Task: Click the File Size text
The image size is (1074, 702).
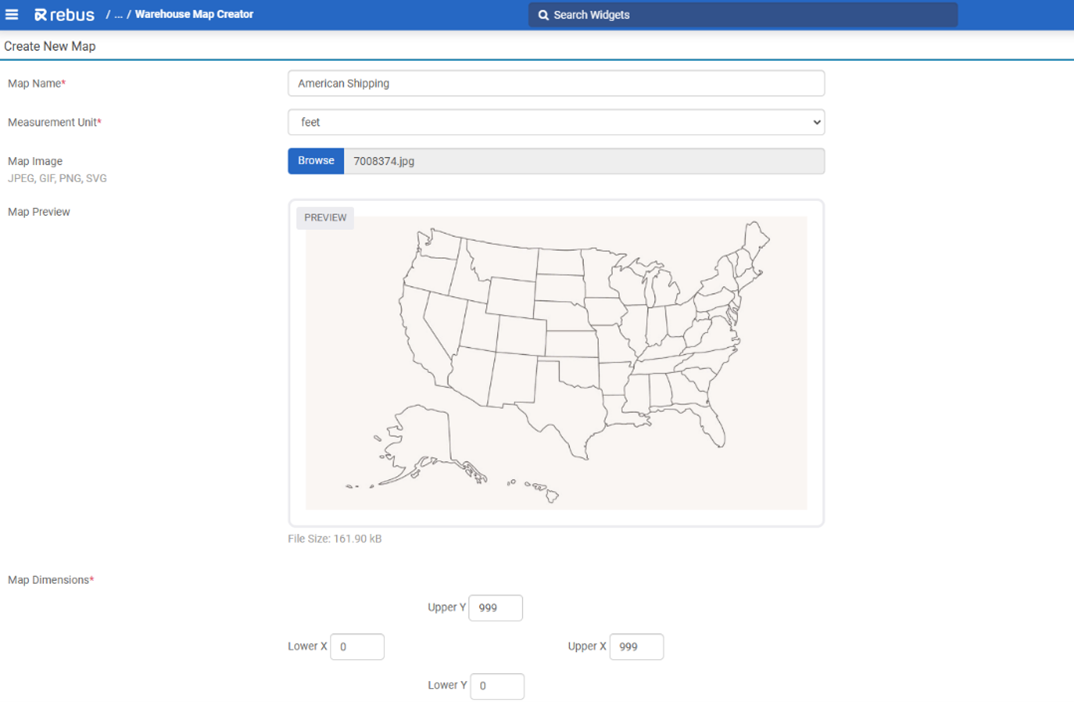Action: click(x=335, y=539)
